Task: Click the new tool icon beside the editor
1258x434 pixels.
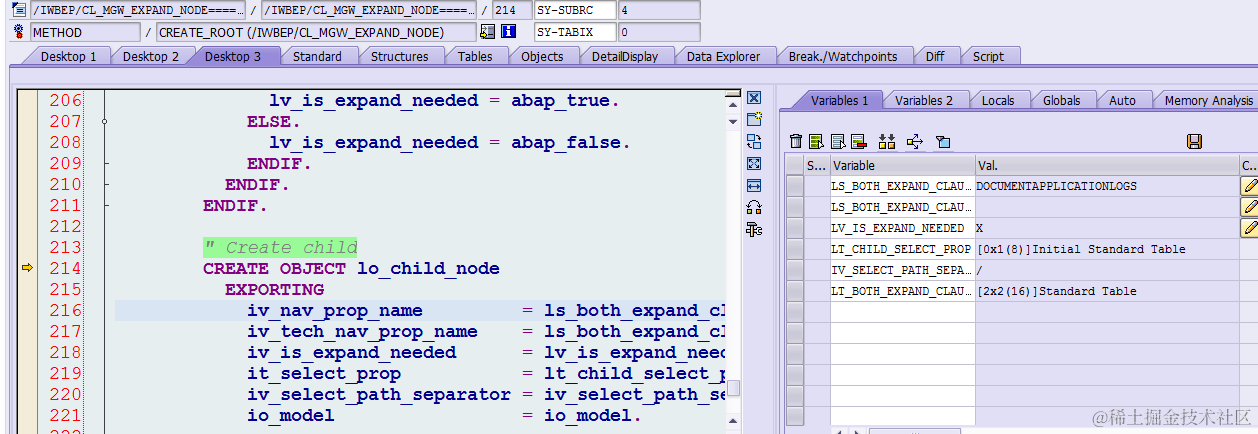Action: [x=754, y=120]
